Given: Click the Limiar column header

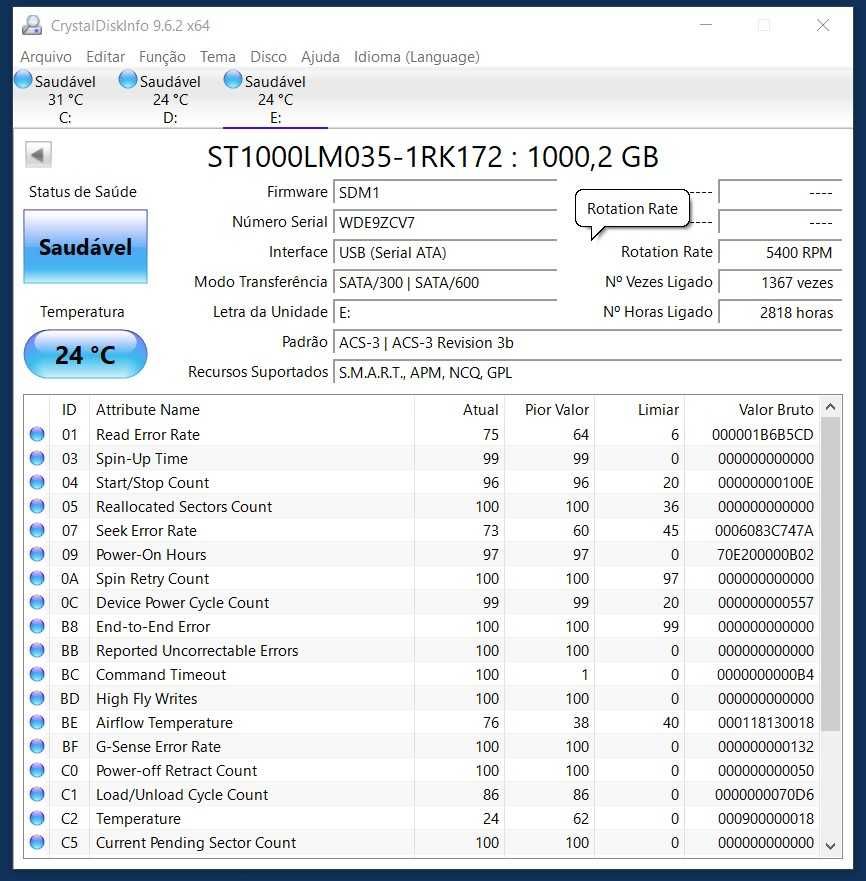Looking at the screenshot, I should click(640, 410).
